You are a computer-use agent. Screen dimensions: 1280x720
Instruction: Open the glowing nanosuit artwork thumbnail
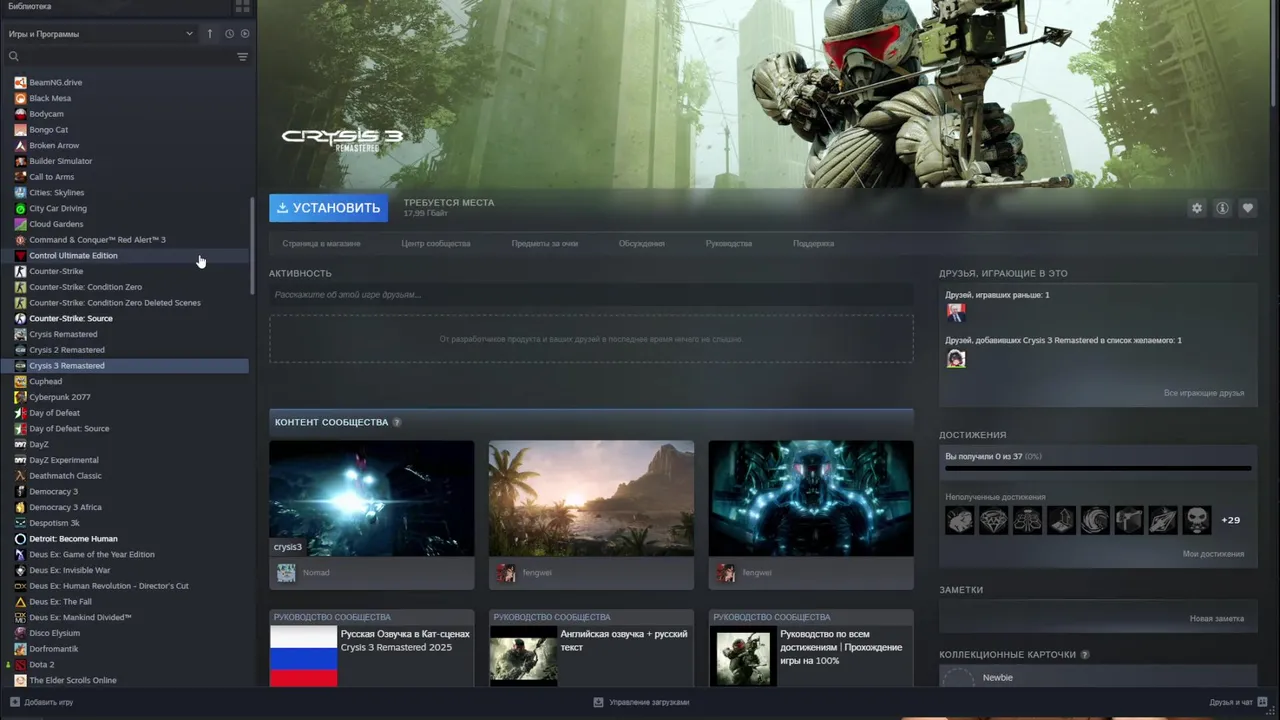point(811,498)
